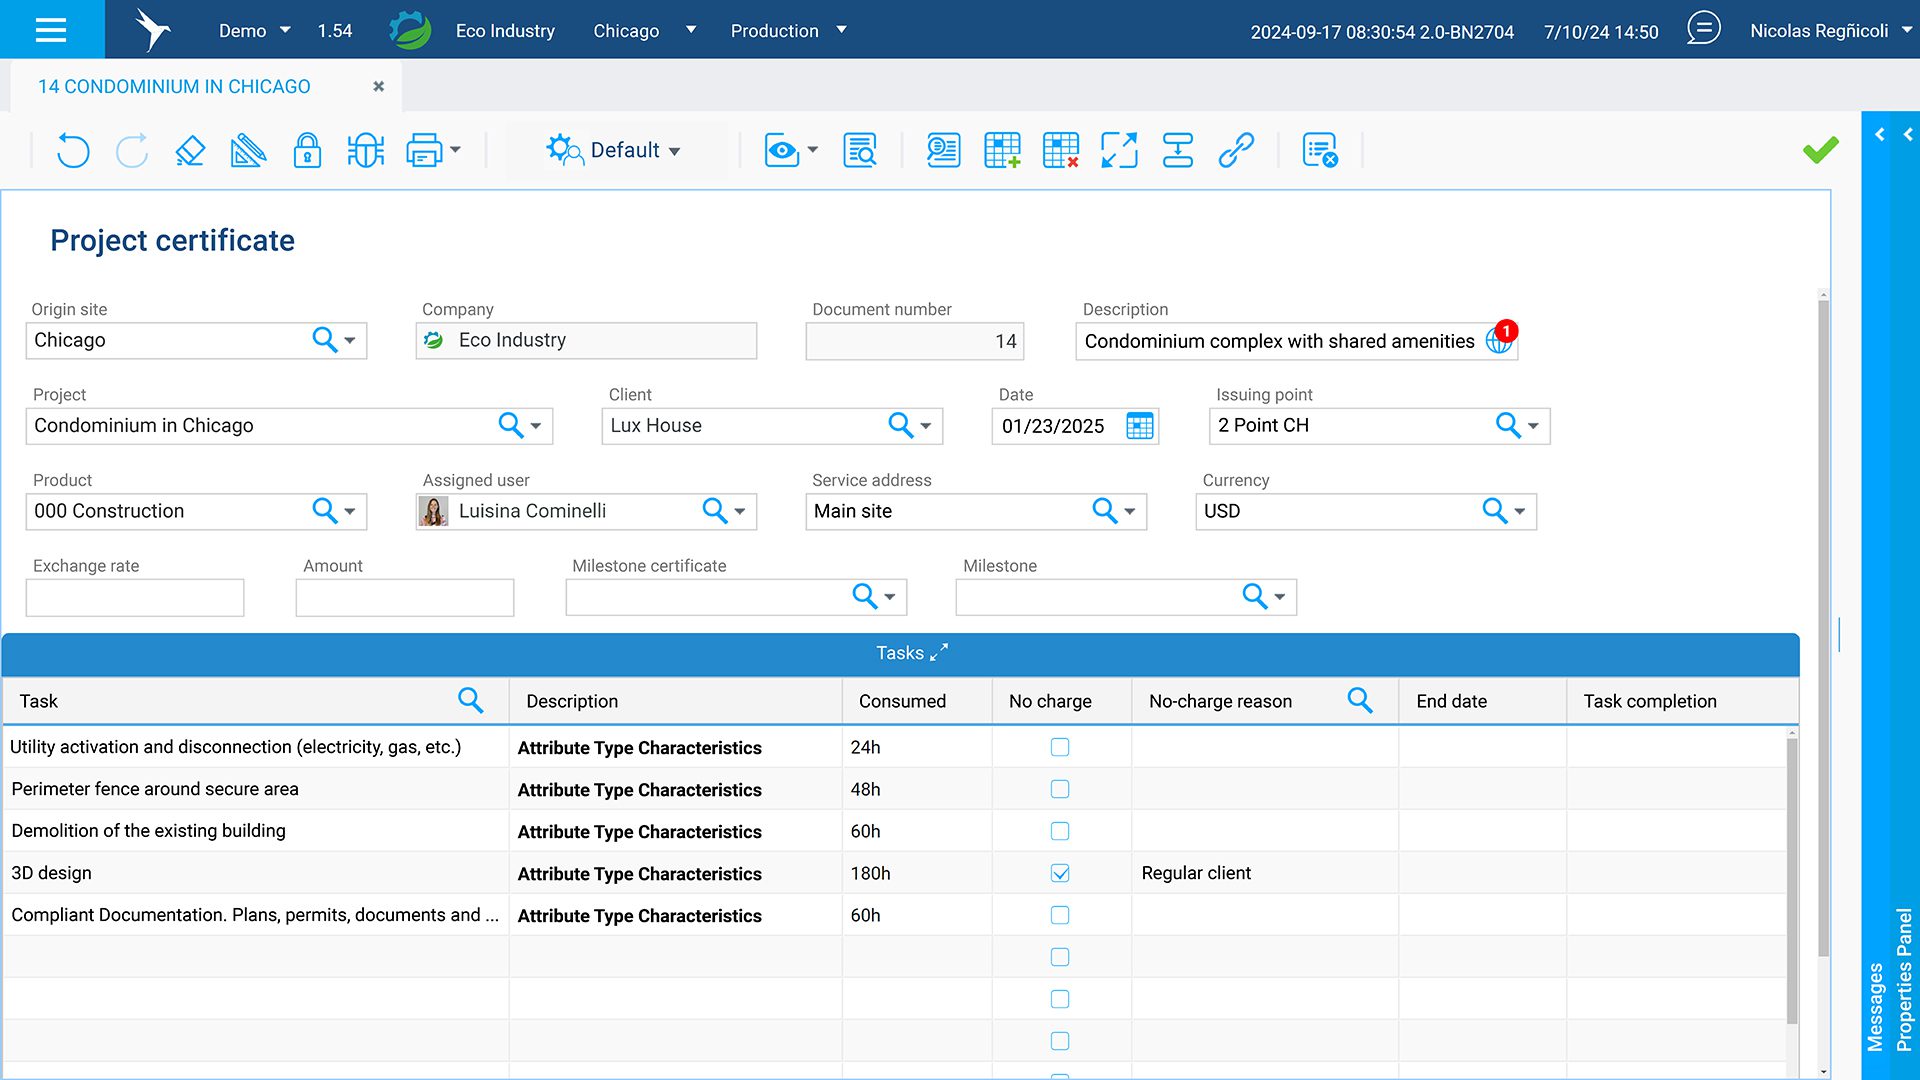1920x1080 pixels.
Task: Click the padlock lock icon
Action: coord(307,151)
